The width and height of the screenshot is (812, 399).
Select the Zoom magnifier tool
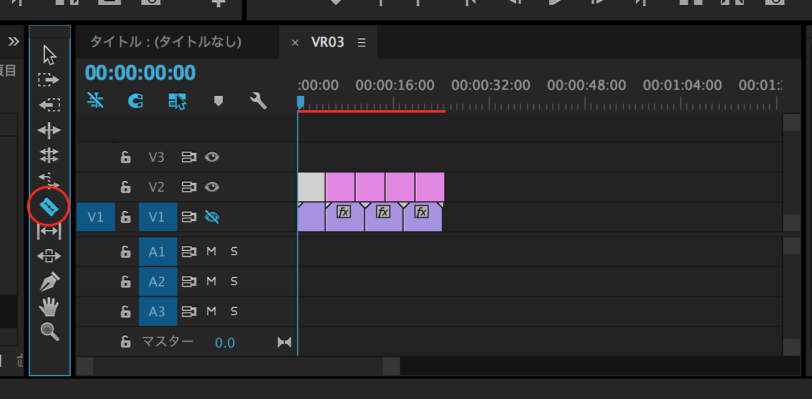pos(50,332)
